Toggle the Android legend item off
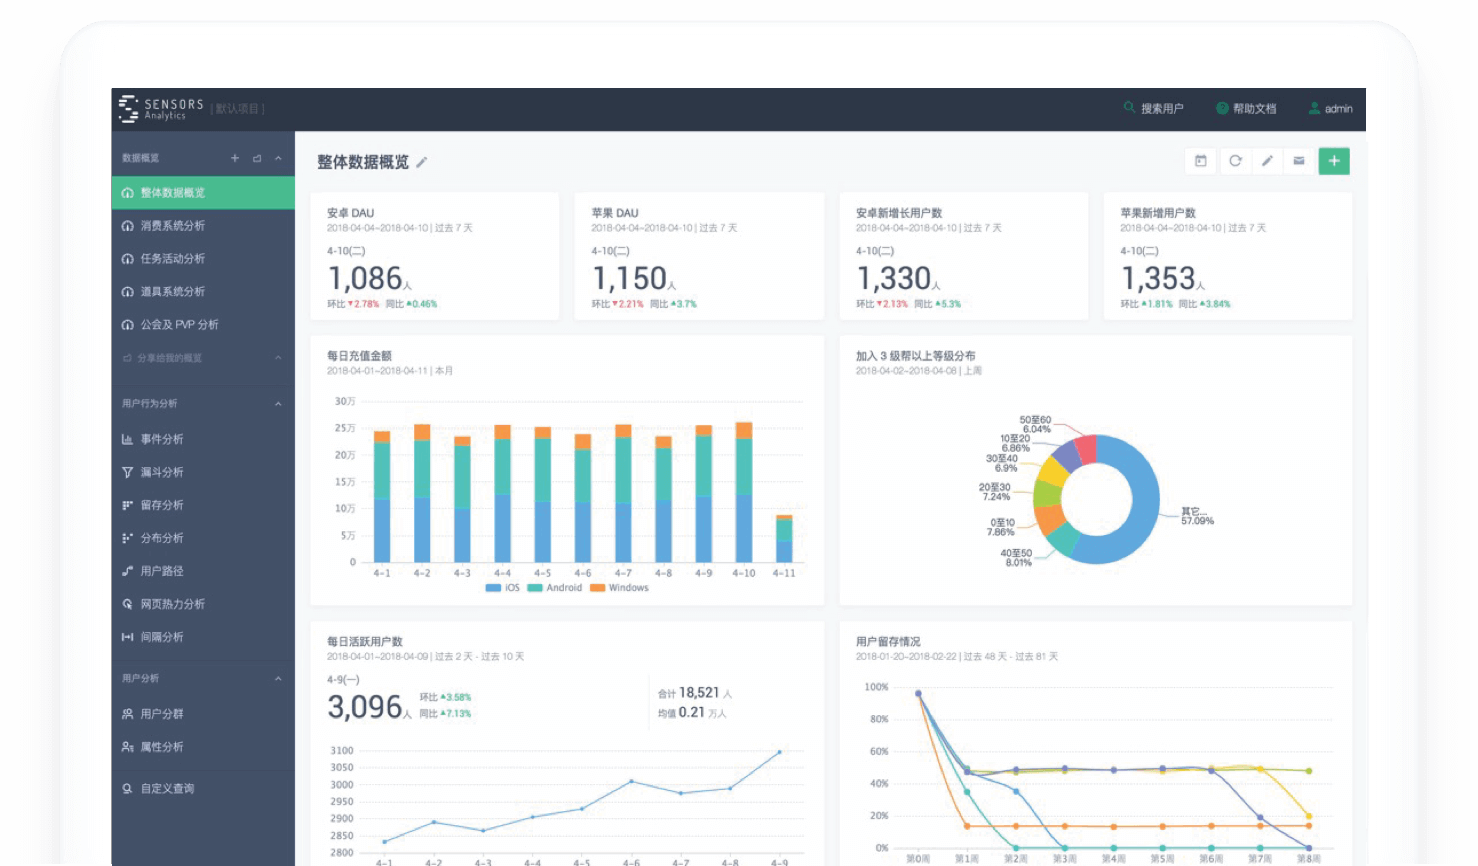Image resolution: width=1478 pixels, height=866 pixels. tap(548, 588)
